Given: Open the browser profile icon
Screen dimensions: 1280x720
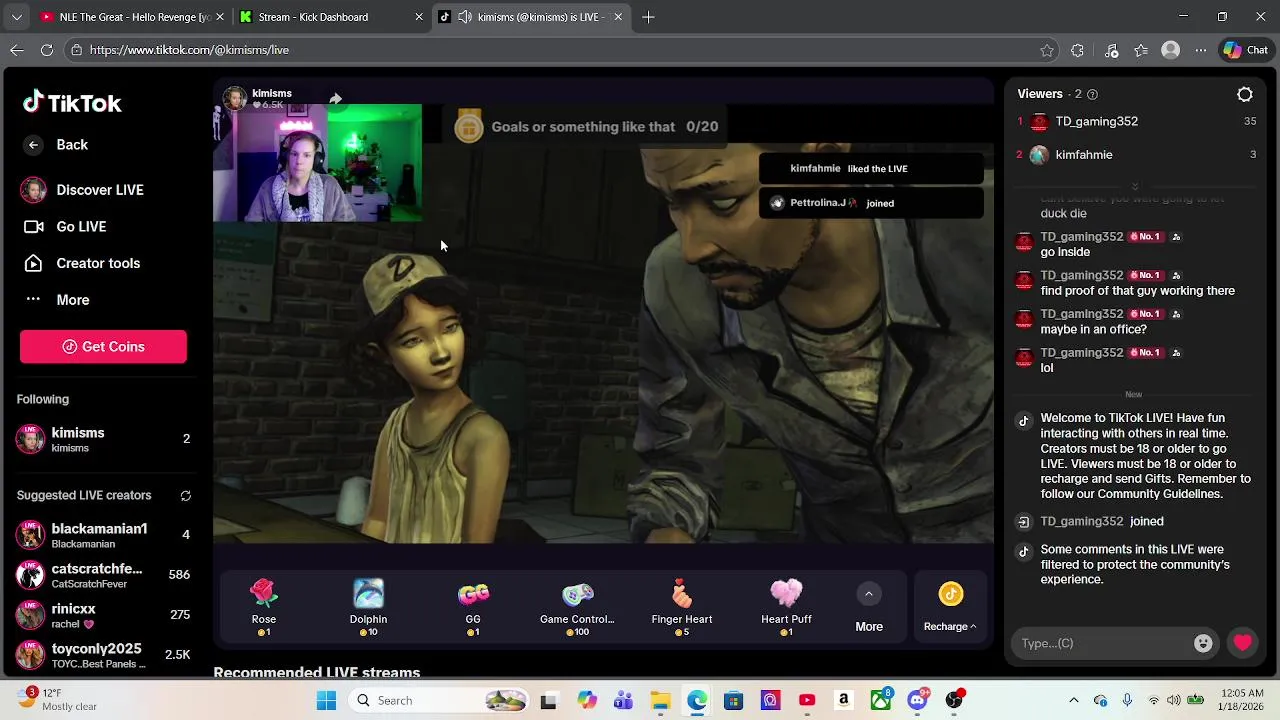Looking at the screenshot, I should click(x=1171, y=50).
